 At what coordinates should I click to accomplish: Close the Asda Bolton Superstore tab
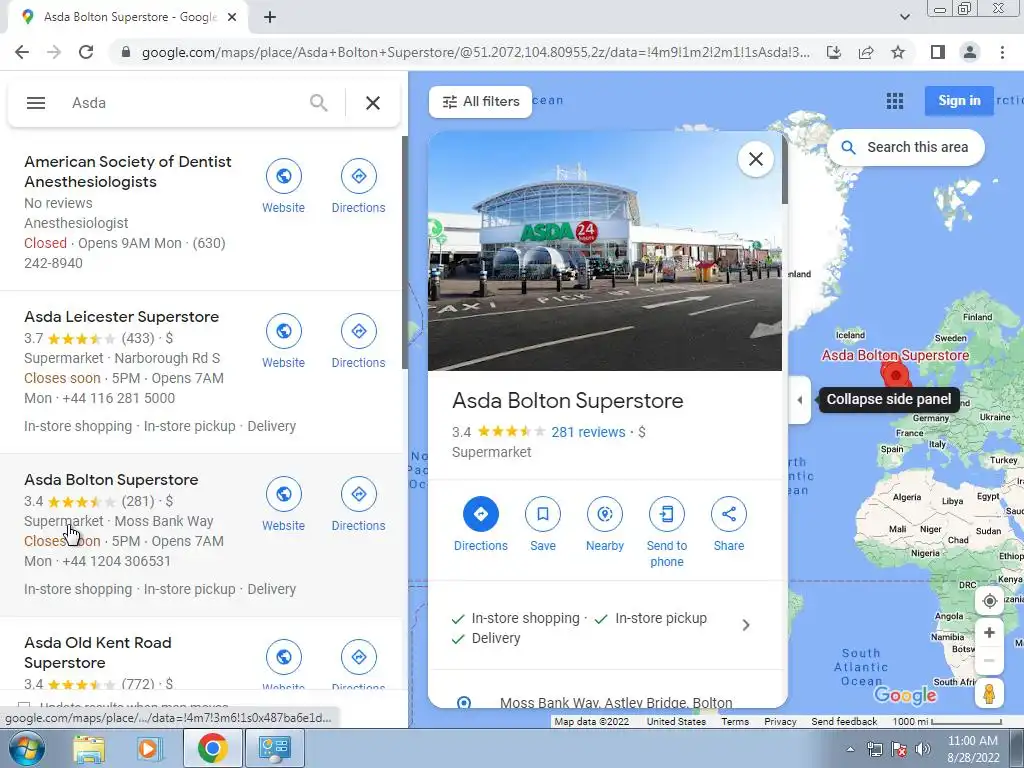pos(232,18)
